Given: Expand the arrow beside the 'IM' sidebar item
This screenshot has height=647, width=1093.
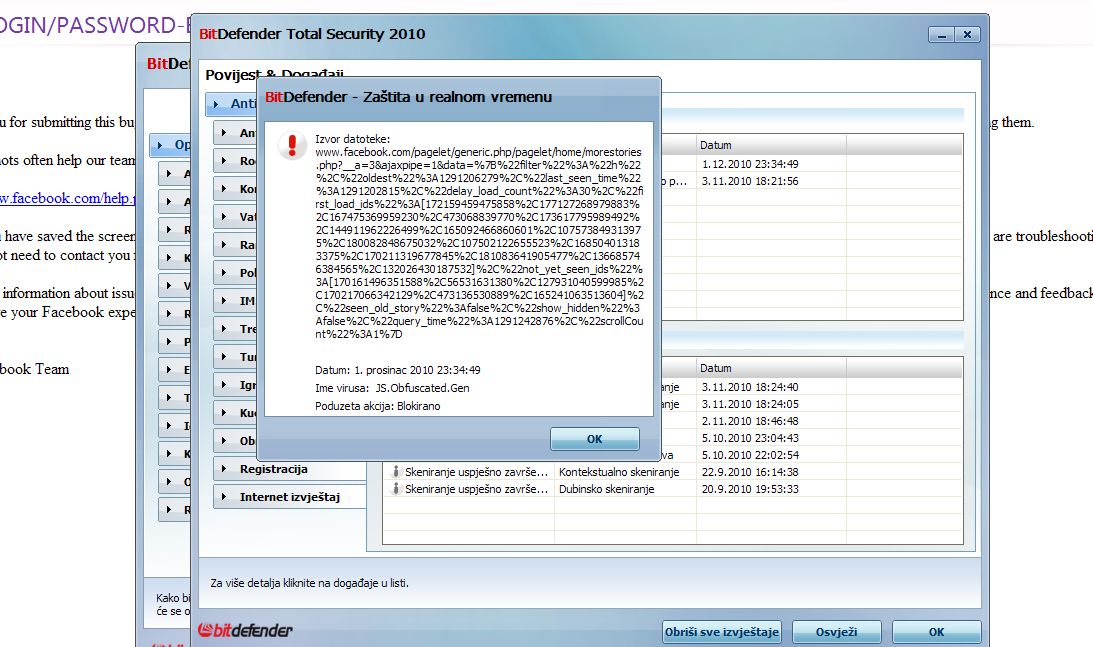Looking at the screenshot, I should point(224,300).
